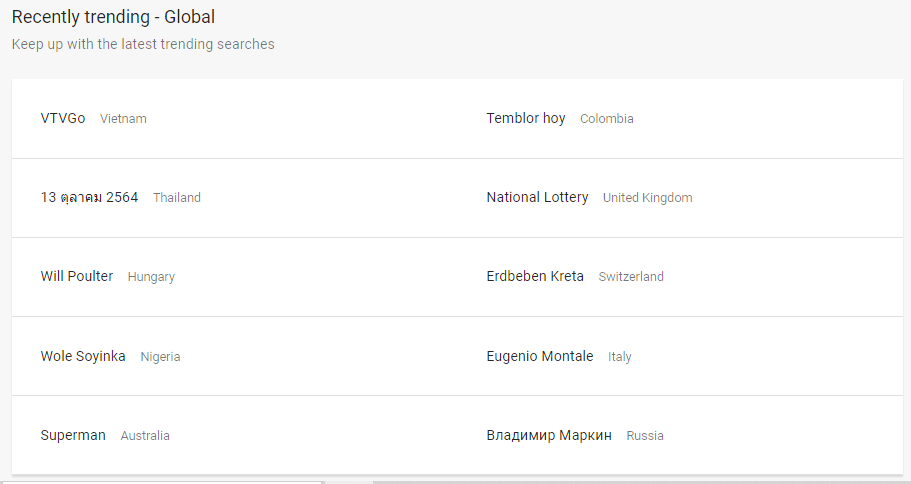Click the Colombia country label

(607, 119)
